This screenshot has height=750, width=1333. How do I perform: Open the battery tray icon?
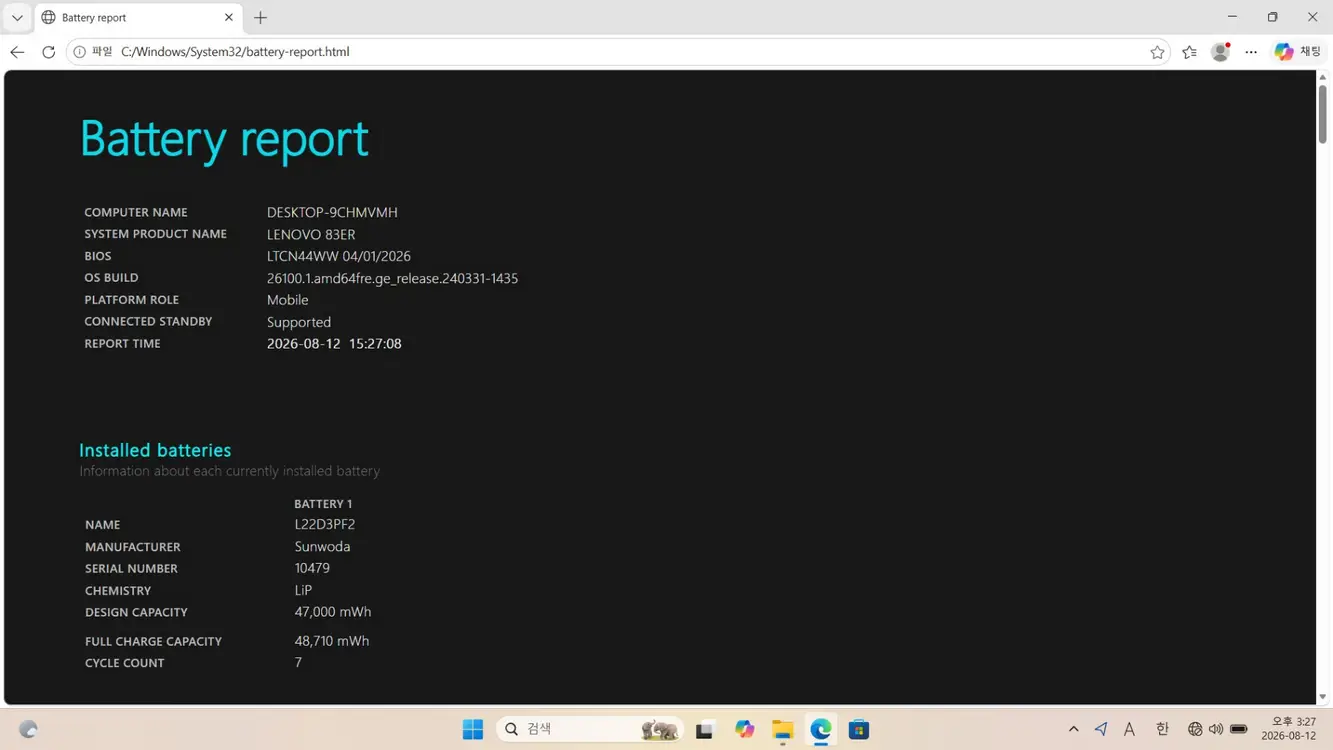coord(1239,729)
